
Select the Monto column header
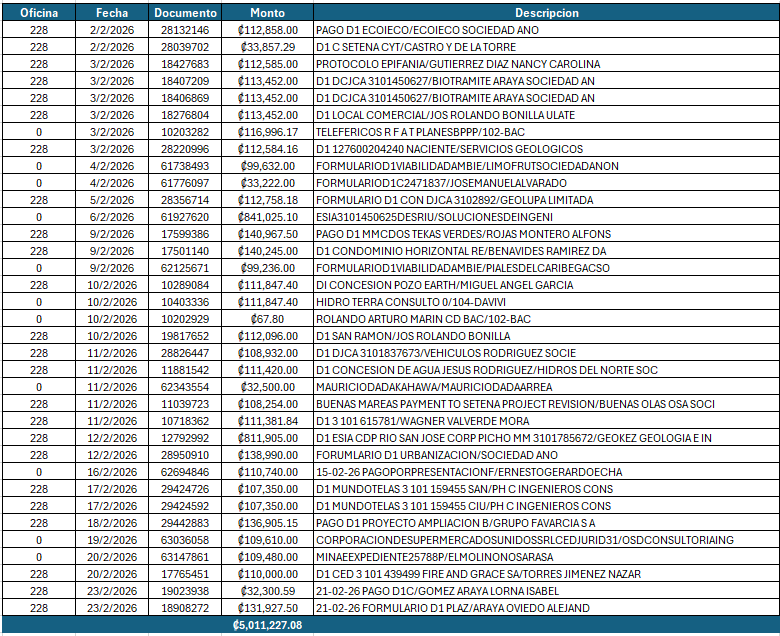click(x=266, y=13)
